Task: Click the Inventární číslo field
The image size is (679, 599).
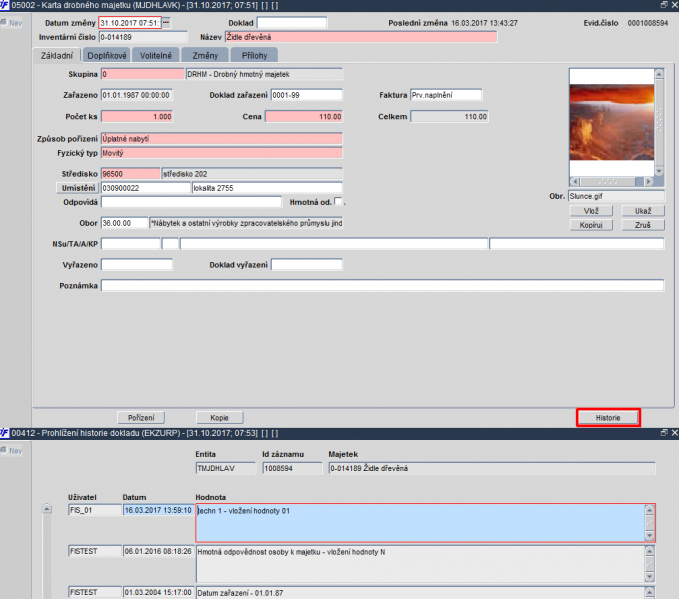Action: pyautogui.click(x=143, y=37)
